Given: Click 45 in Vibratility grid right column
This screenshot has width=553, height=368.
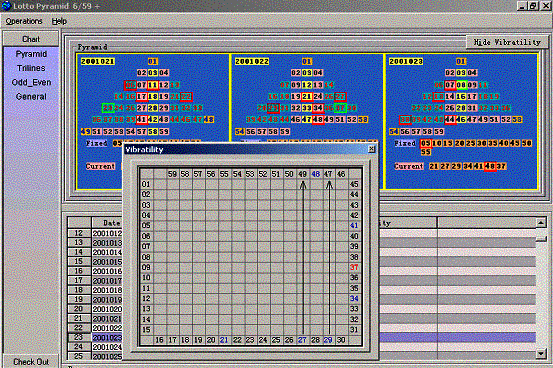Looking at the screenshot, I should [354, 184].
